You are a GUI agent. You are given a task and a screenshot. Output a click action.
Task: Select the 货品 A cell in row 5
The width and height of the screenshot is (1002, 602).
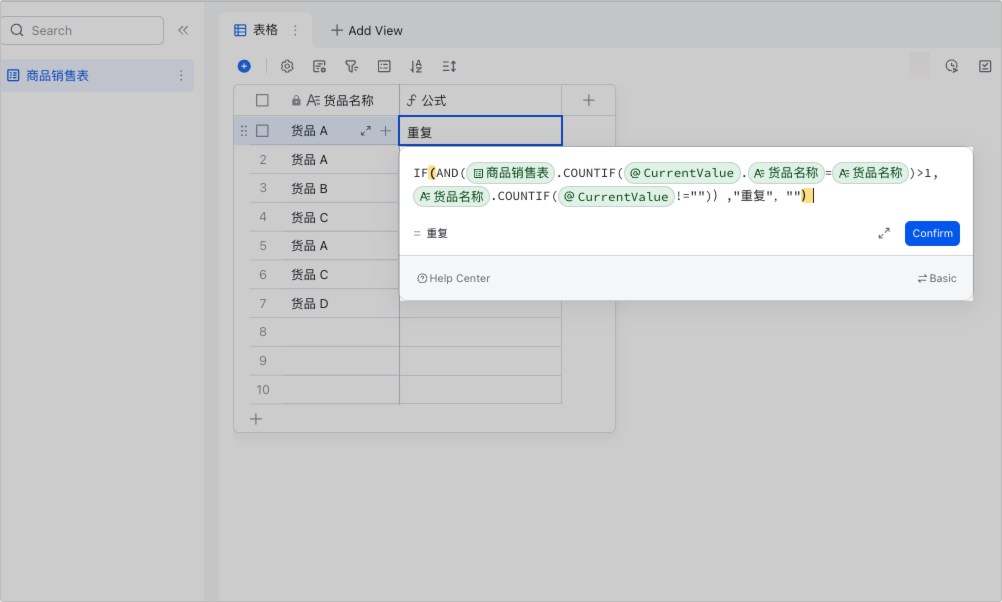pos(341,246)
